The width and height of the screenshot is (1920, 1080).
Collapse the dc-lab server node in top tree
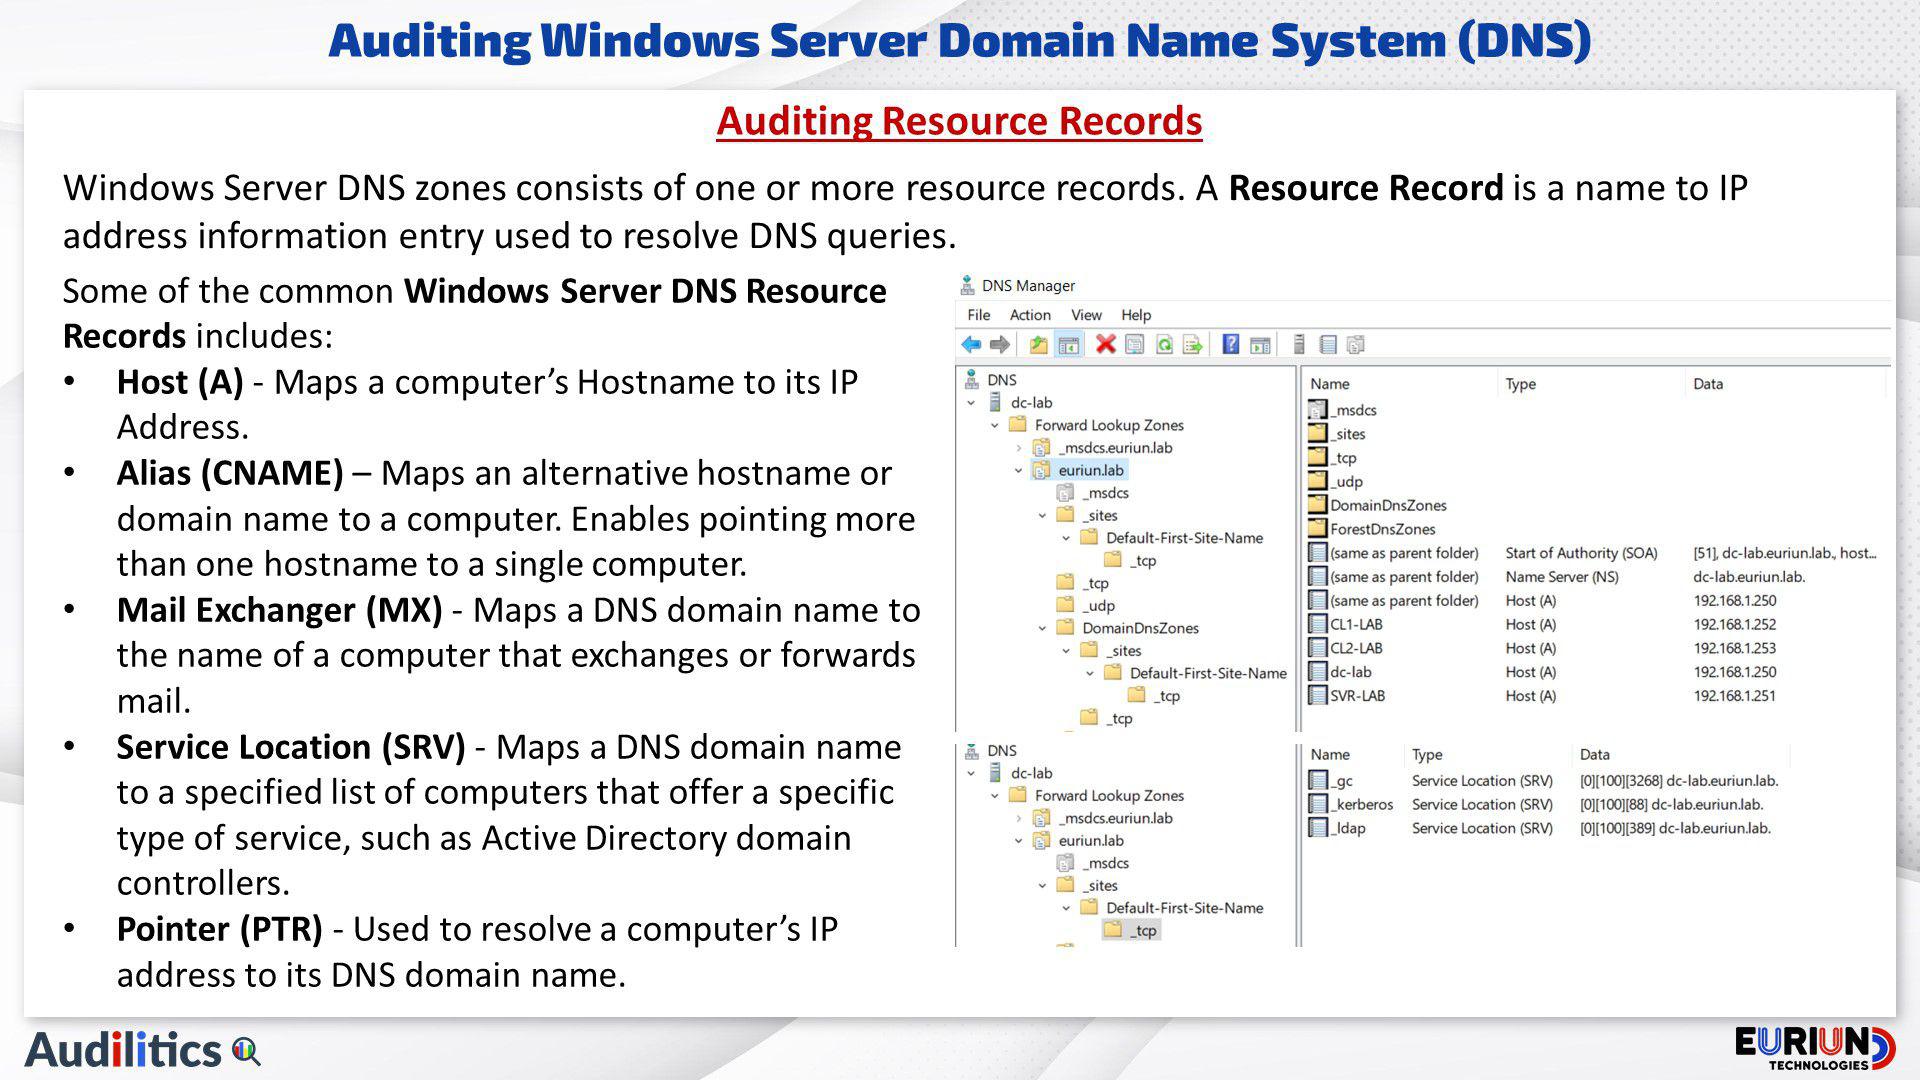(971, 403)
